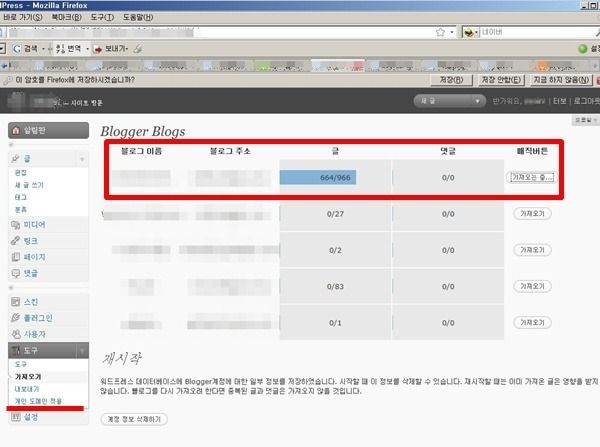This screenshot has height=447, width=600.
Task: Click the 스킨 appearance icon
Action: pyautogui.click(x=16, y=302)
